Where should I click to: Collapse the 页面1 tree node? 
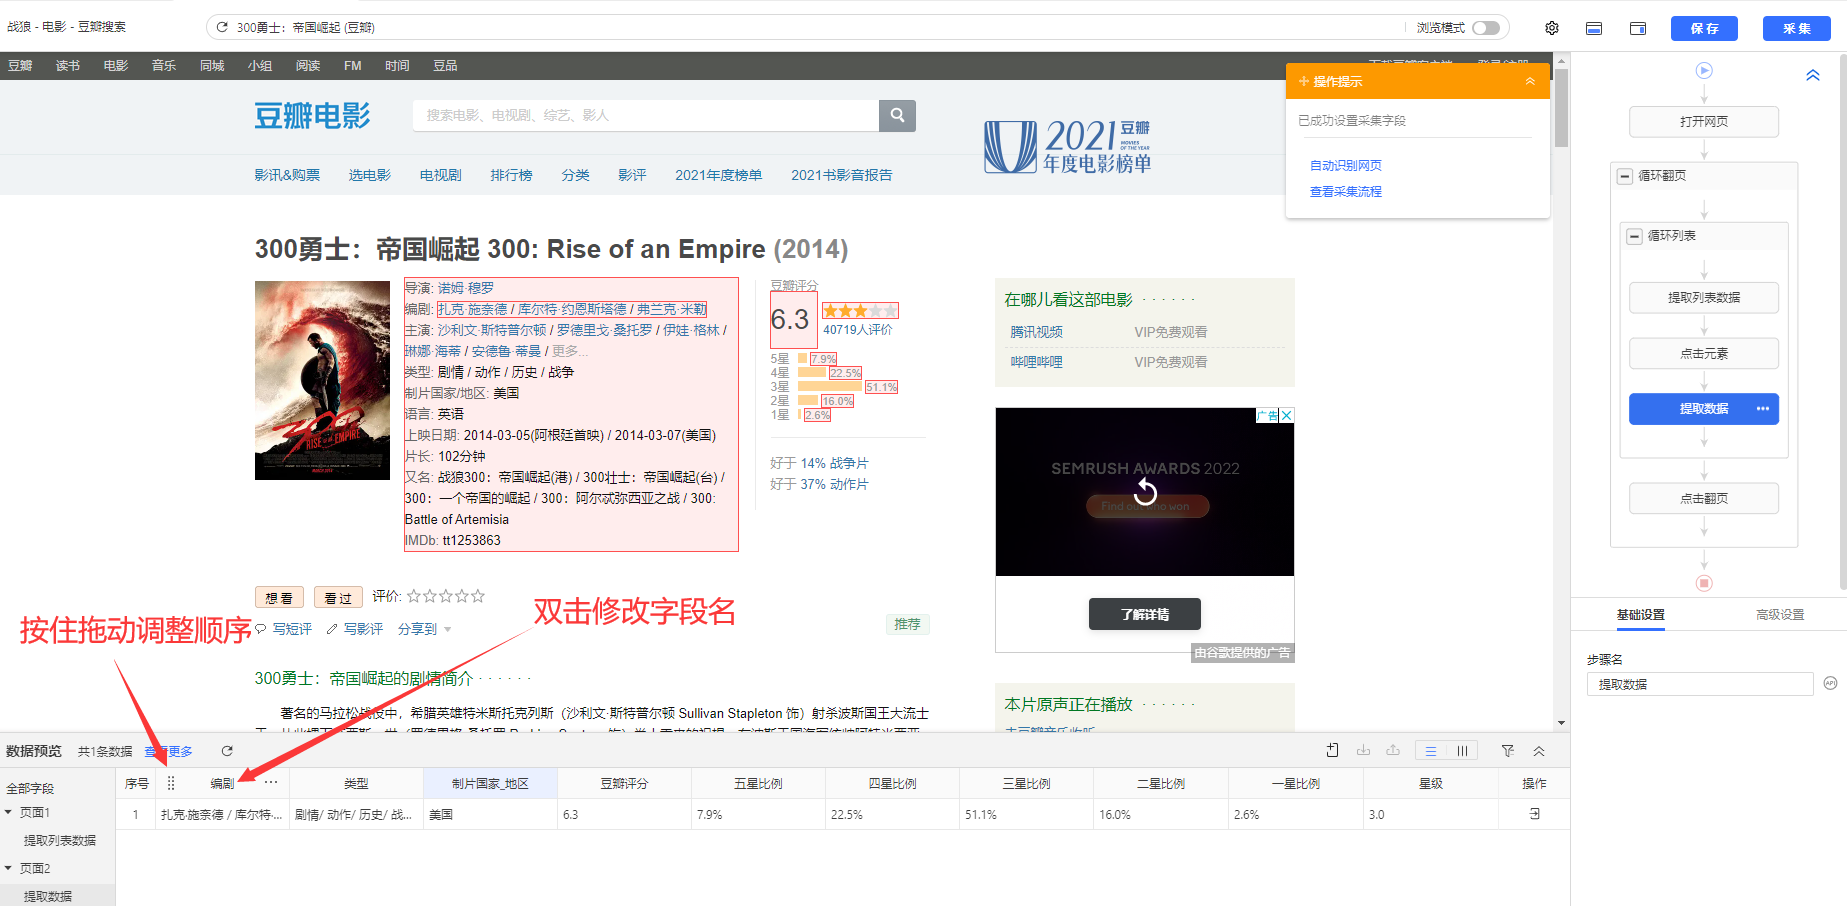point(8,812)
